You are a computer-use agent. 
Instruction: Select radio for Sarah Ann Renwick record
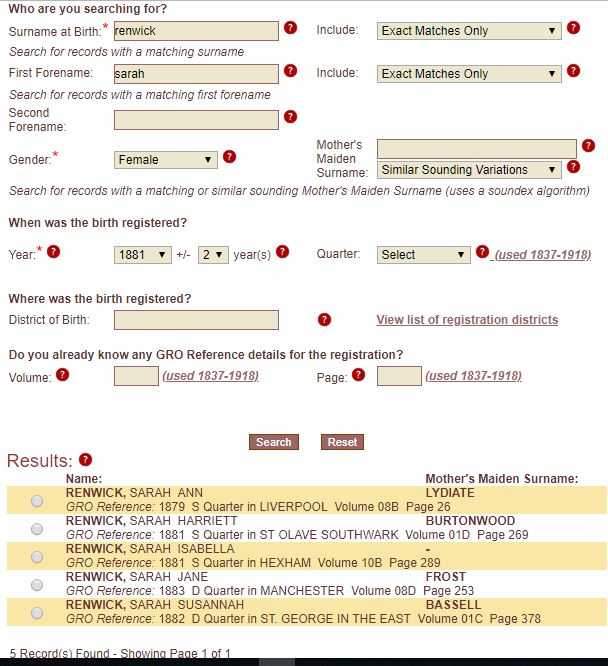37,501
